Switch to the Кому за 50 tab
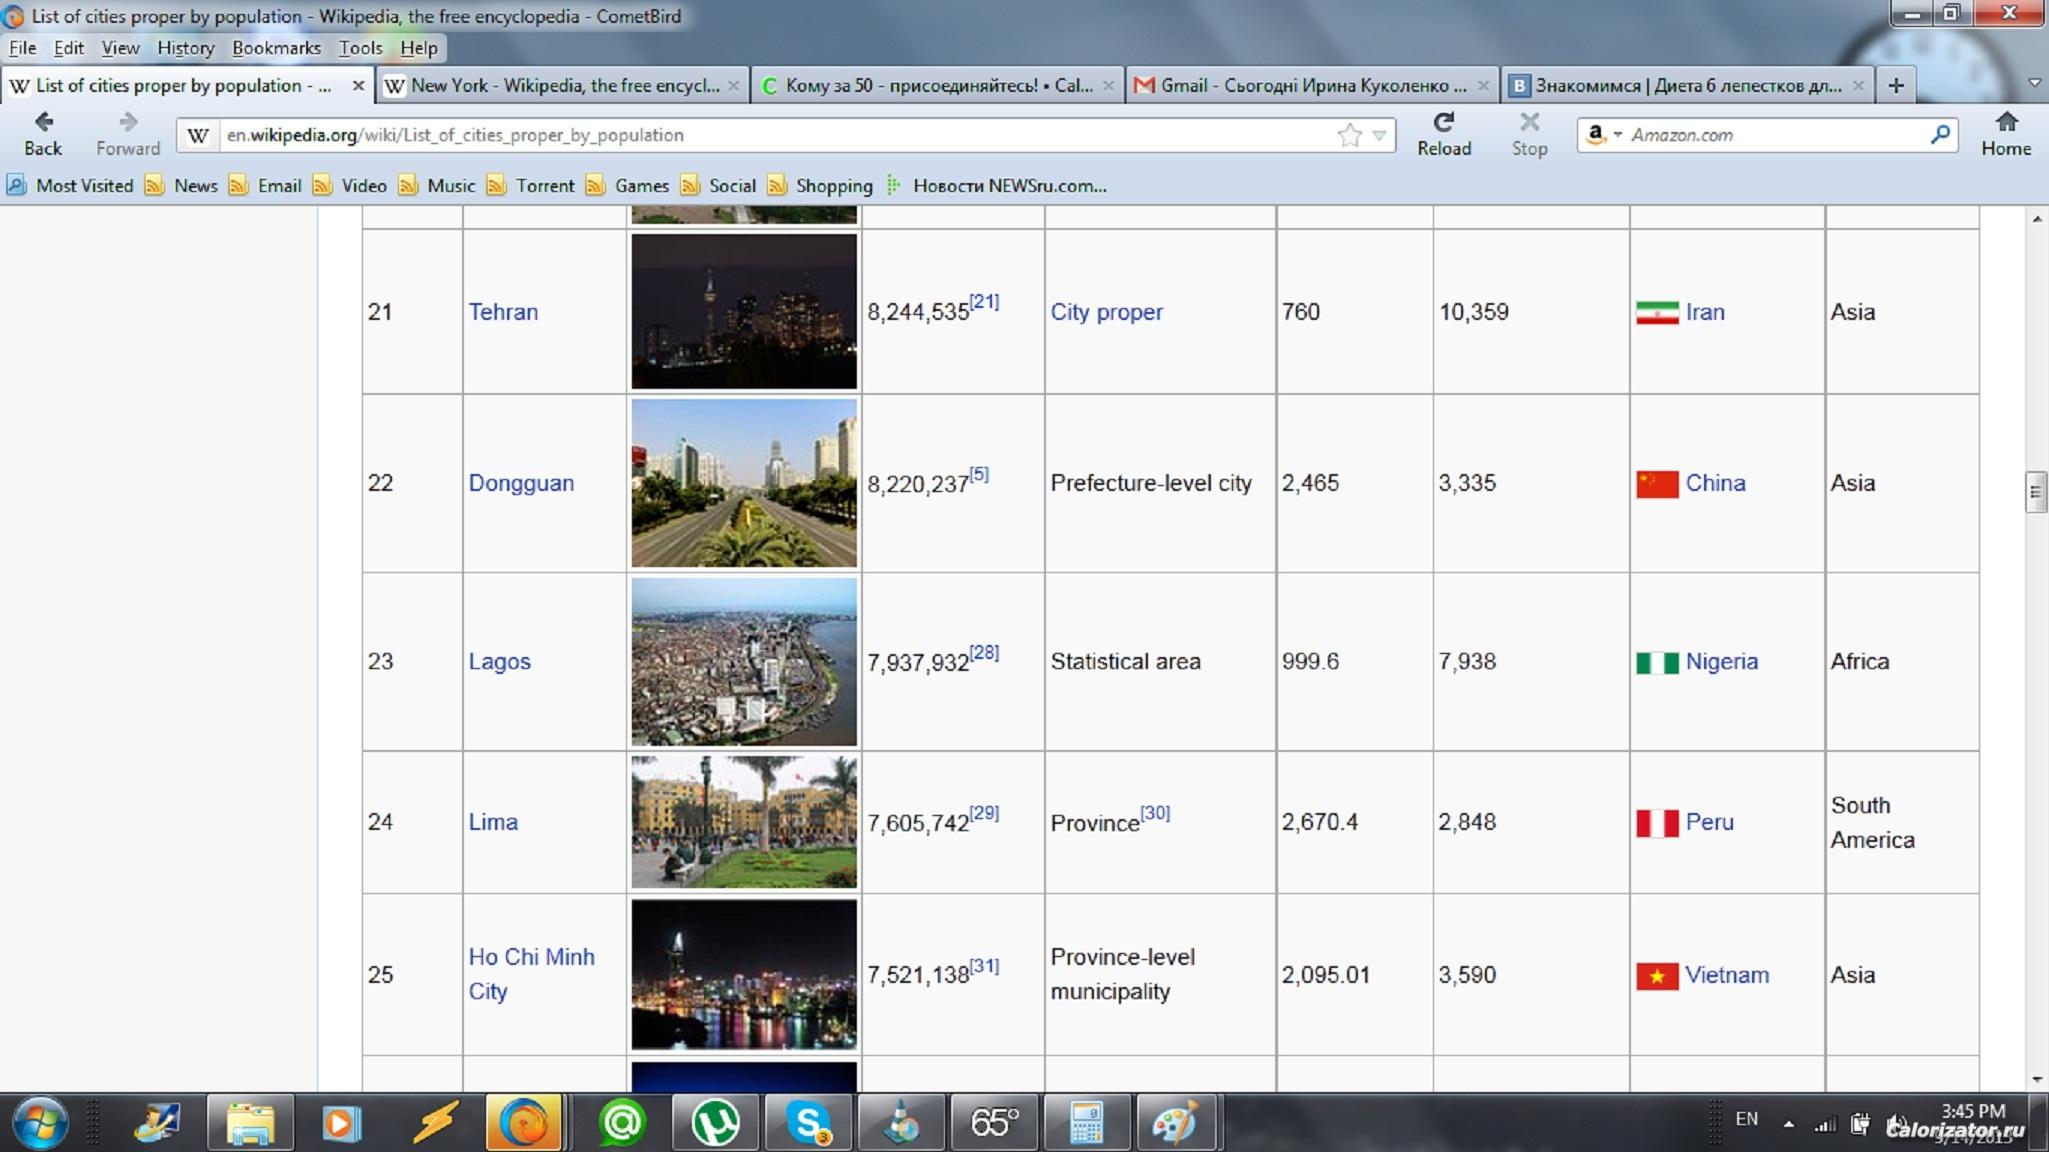The width and height of the screenshot is (2049, 1152). tap(939, 85)
